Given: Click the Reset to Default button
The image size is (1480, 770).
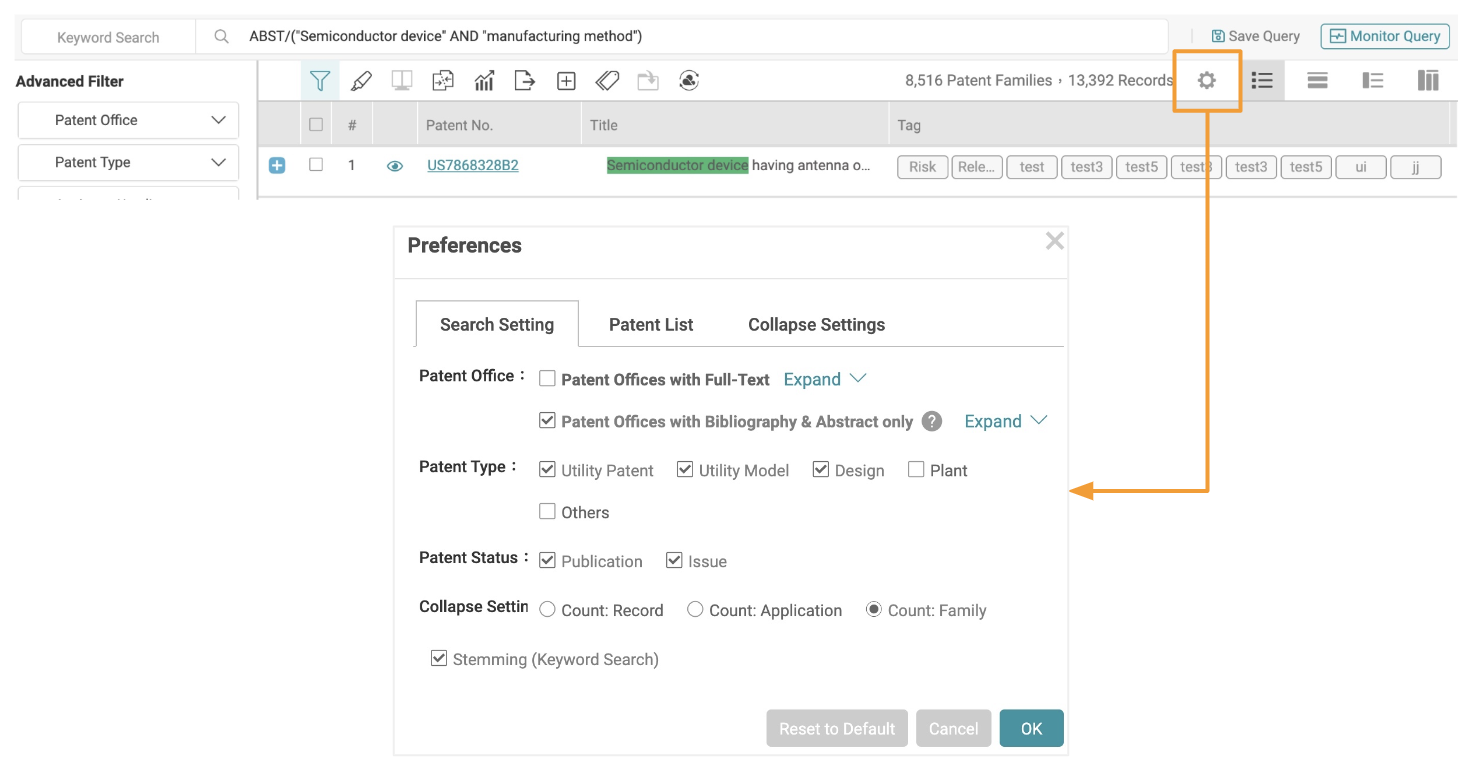Looking at the screenshot, I should (837, 728).
